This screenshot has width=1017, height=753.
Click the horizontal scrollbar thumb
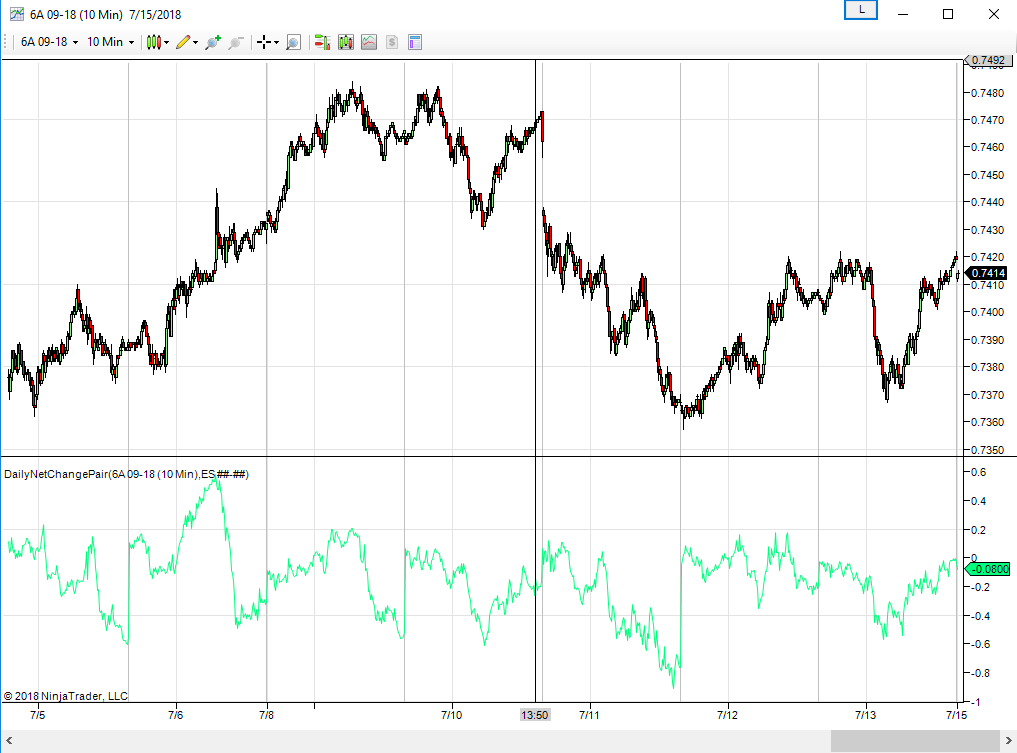[915, 740]
